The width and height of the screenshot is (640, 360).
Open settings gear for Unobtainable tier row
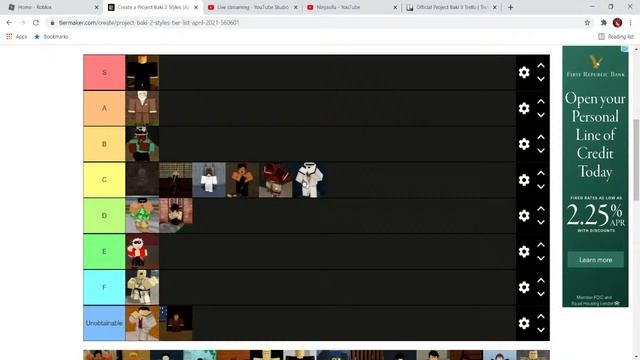coord(524,323)
